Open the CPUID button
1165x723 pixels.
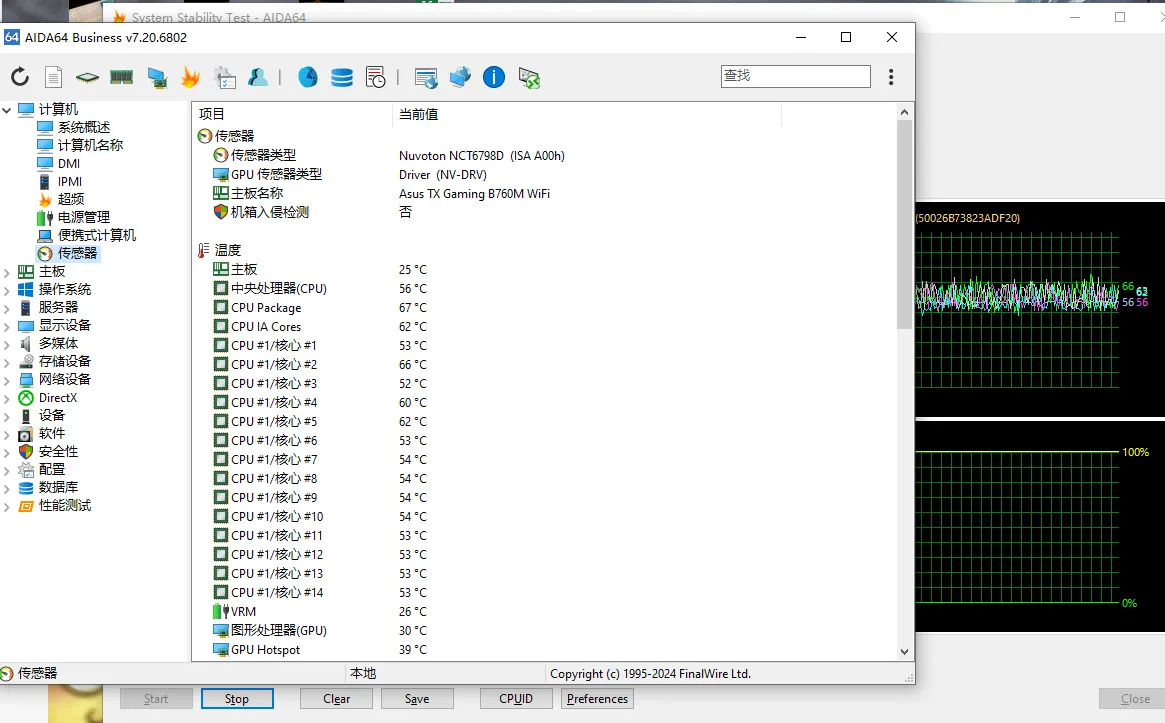pyautogui.click(x=516, y=698)
